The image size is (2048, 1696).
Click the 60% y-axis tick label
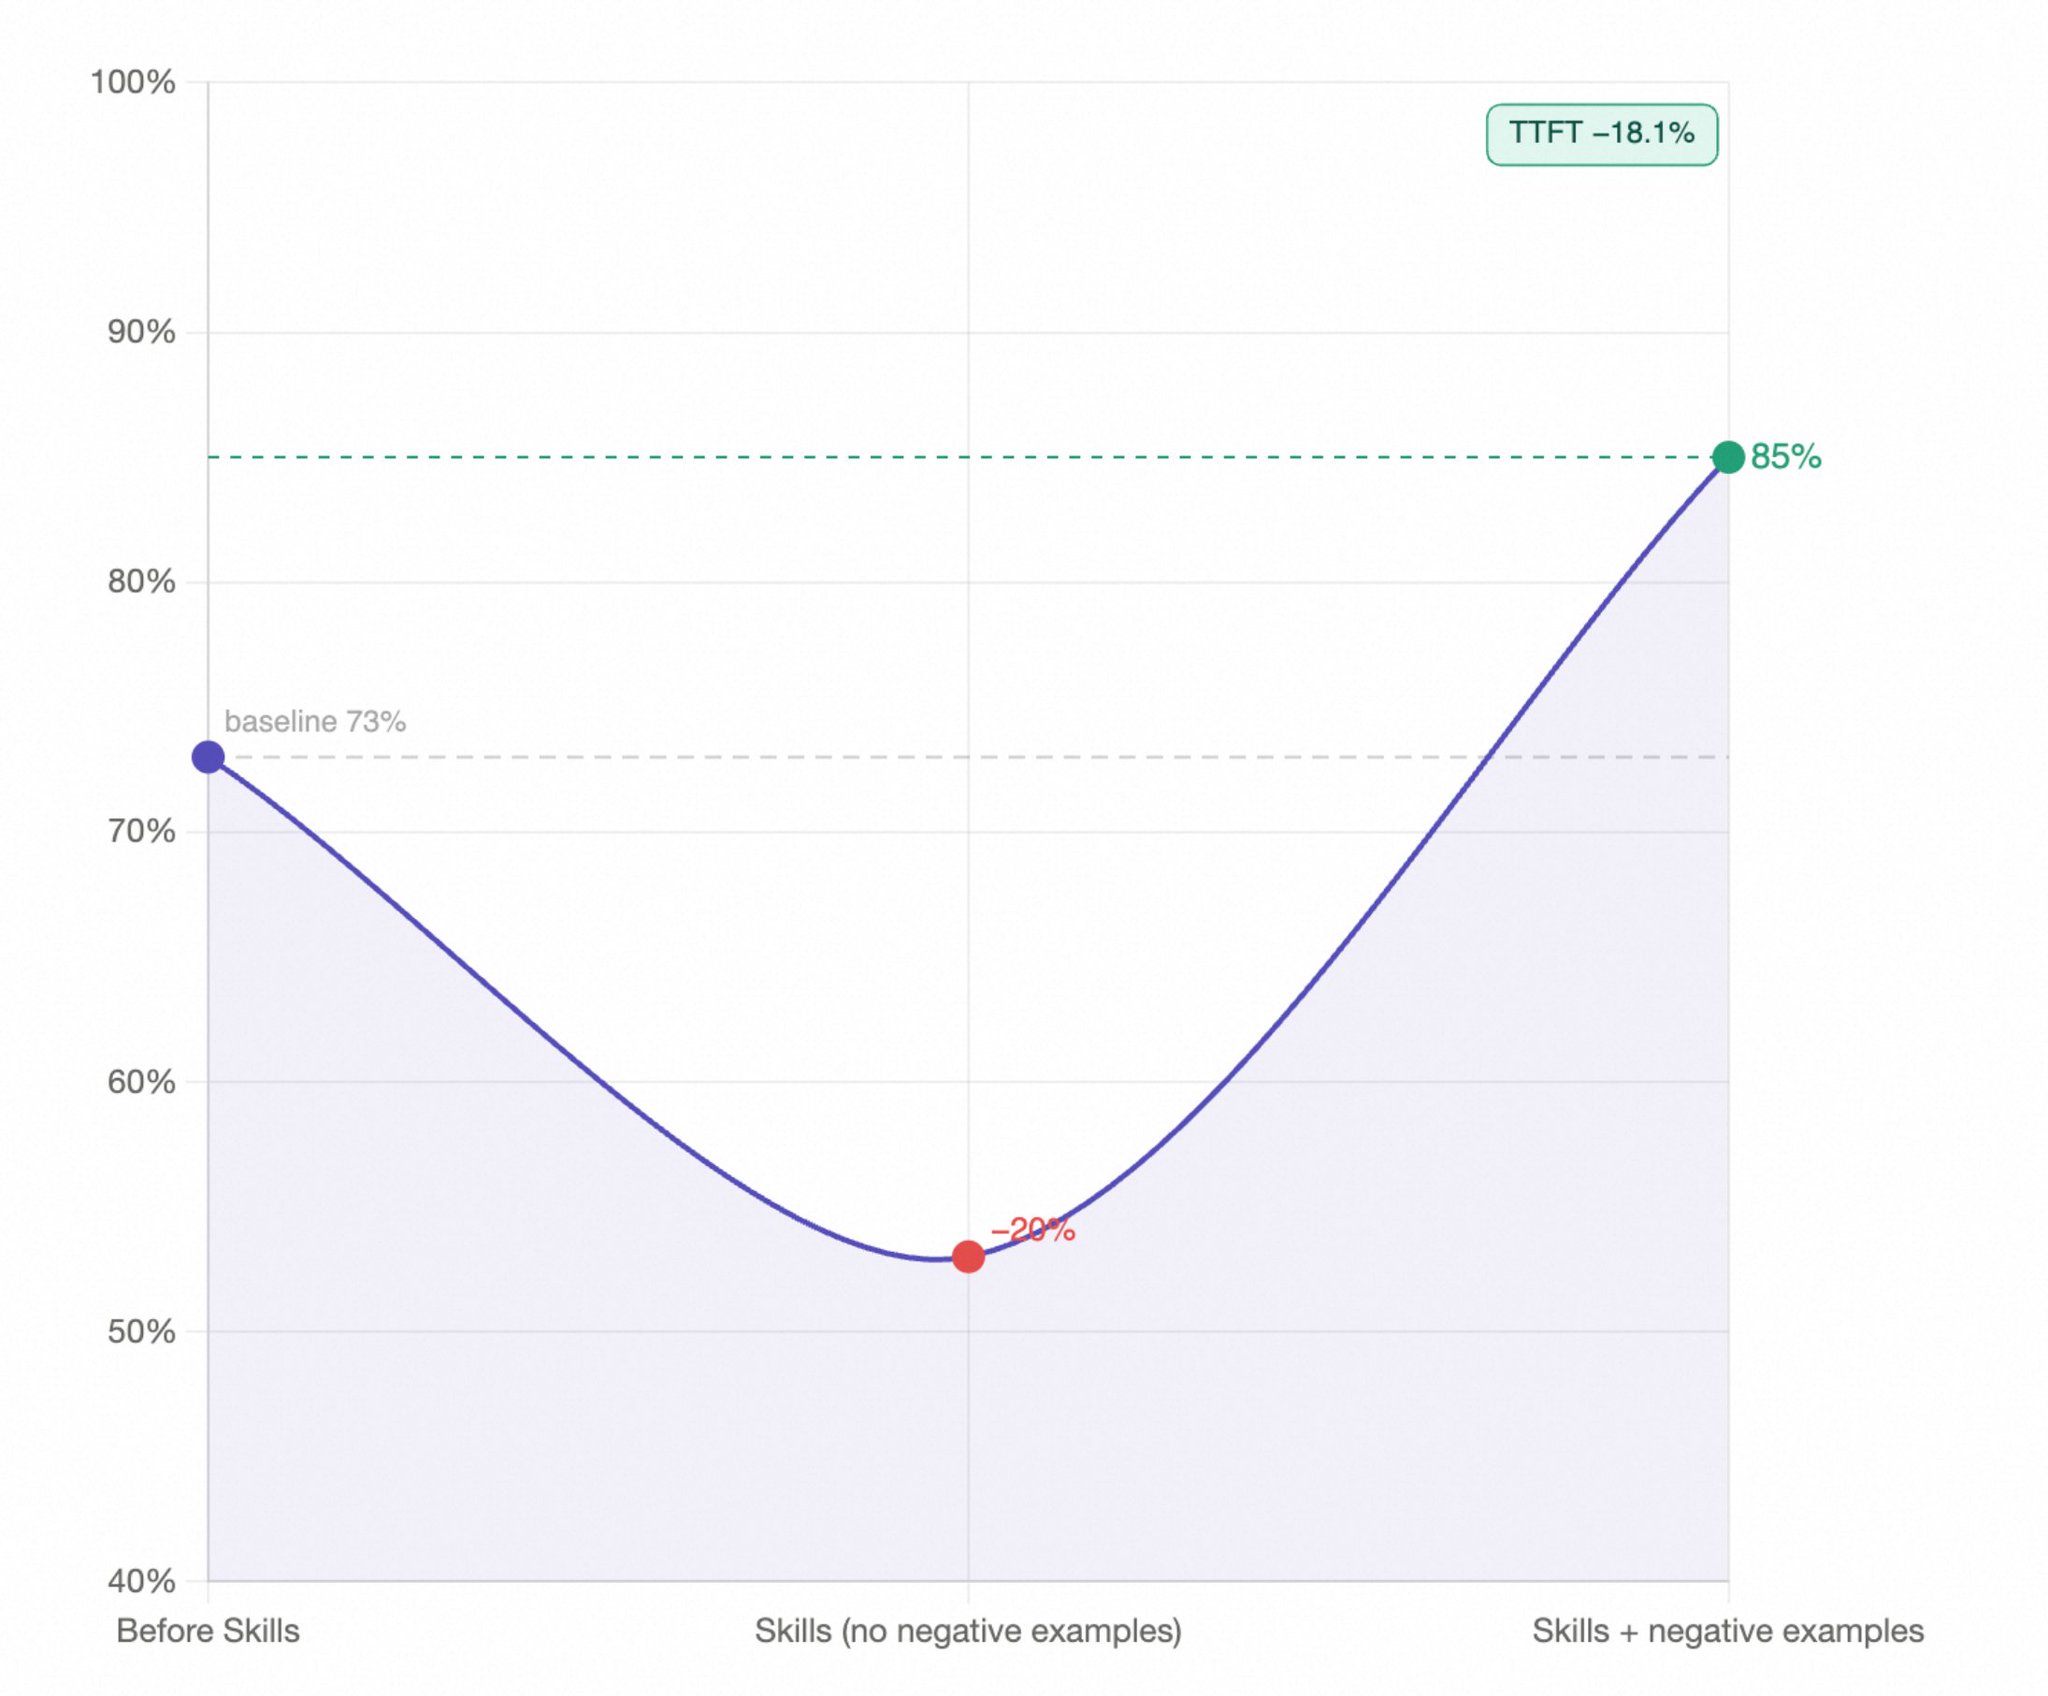(x=141, y=1081)
